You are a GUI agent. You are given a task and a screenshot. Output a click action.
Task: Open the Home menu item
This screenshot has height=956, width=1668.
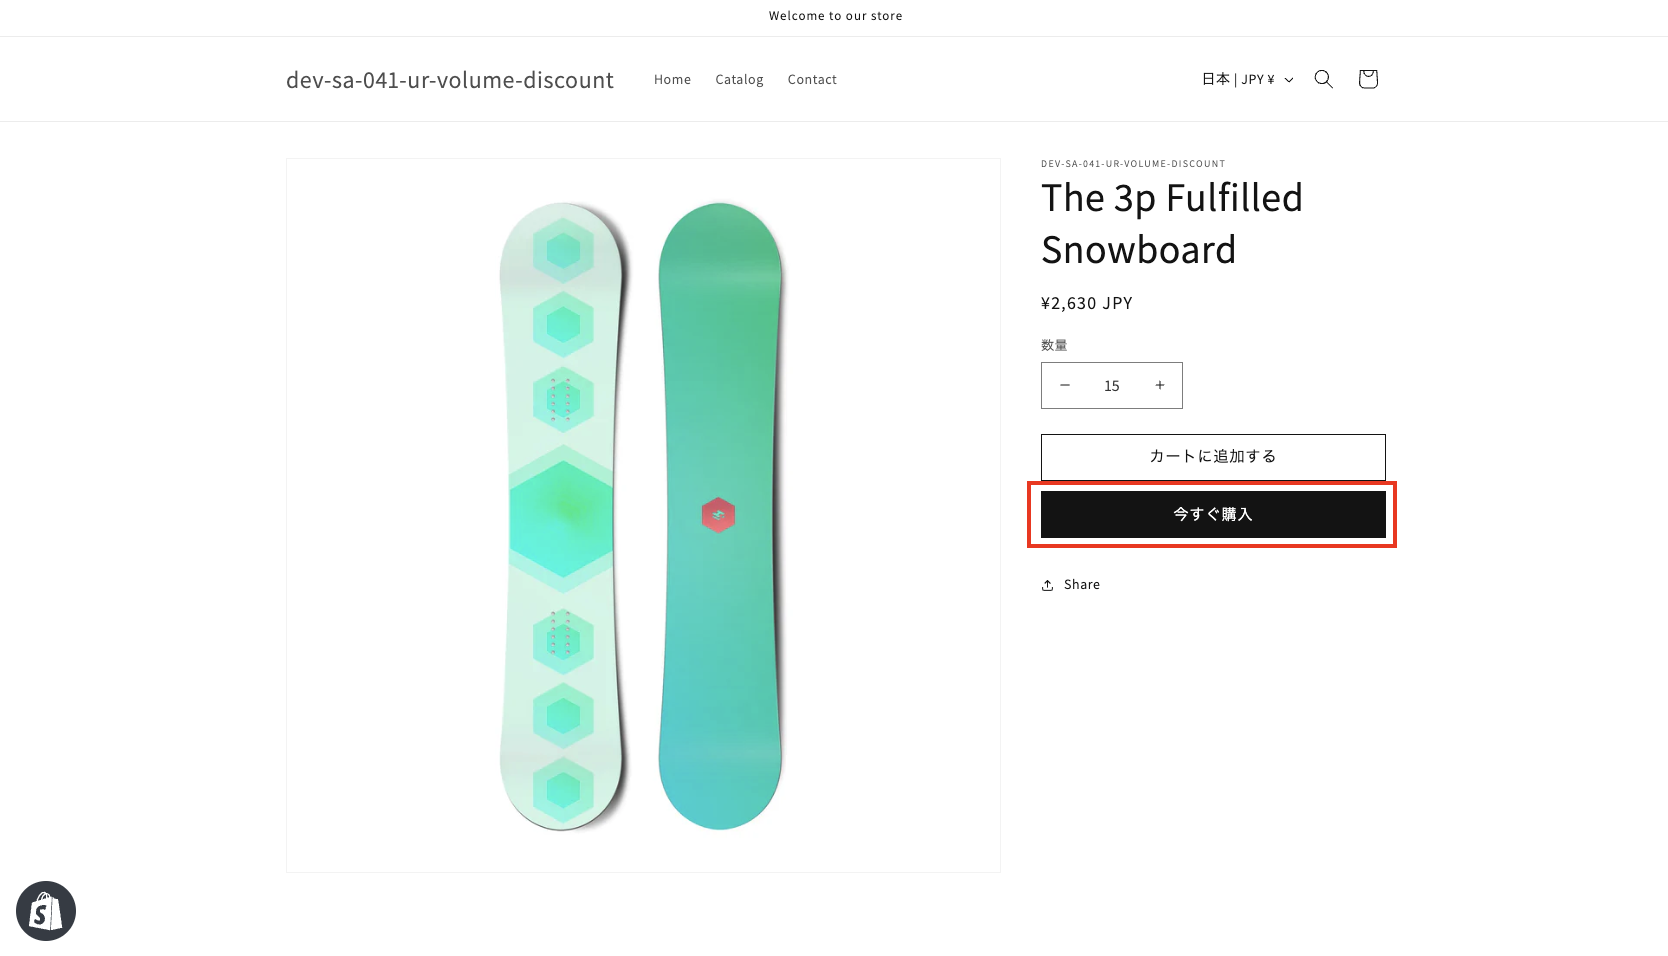[x=671, y=79]
